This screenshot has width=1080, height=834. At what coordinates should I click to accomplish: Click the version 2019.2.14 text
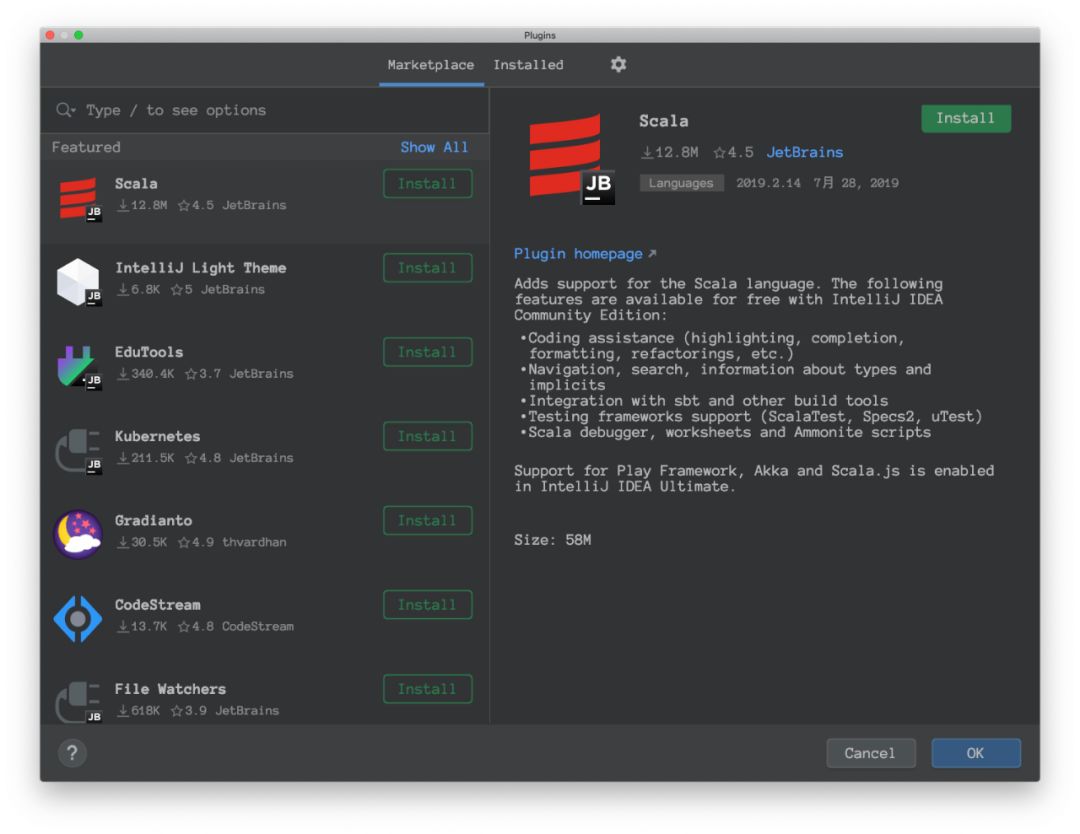[x=768, y=183]
